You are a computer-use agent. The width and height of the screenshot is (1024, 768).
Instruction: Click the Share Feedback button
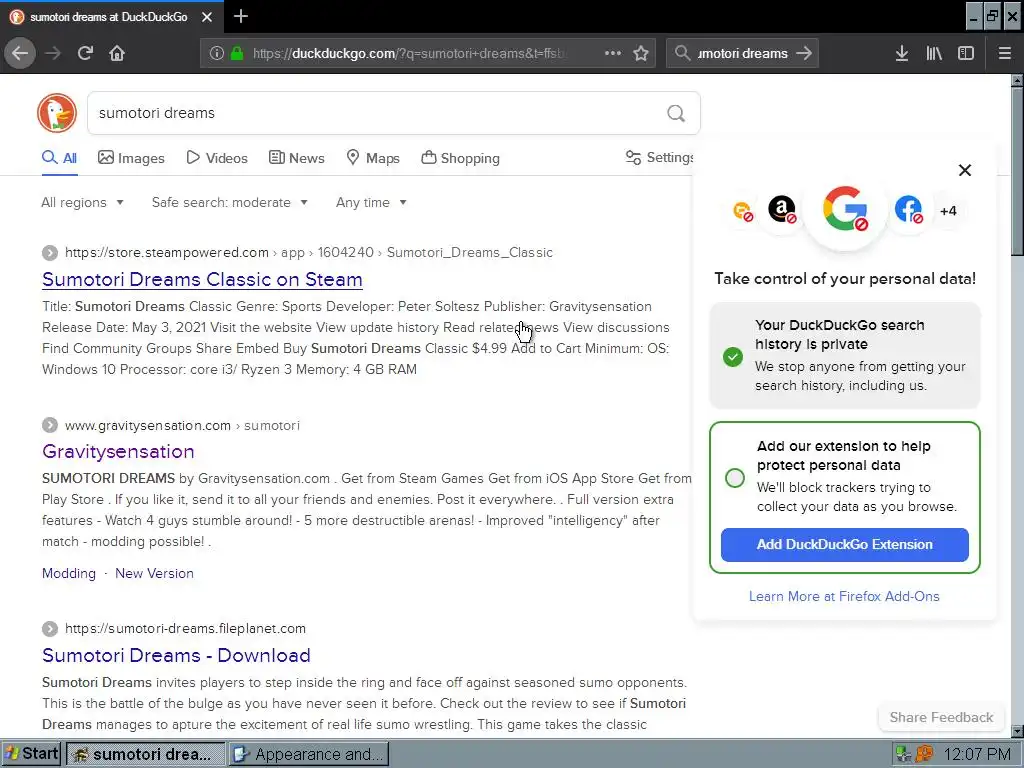941,717
